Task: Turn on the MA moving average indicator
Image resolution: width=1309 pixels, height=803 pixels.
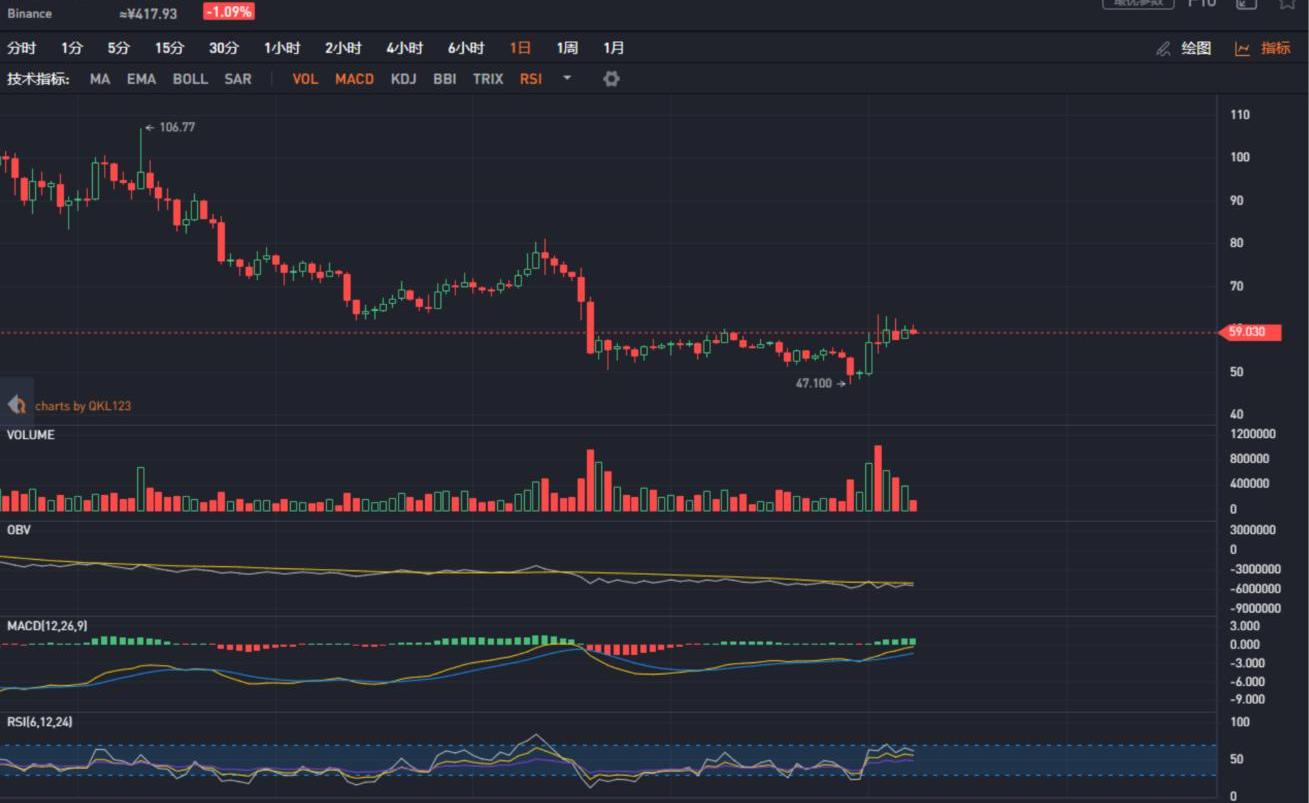Action: point(100,78)
